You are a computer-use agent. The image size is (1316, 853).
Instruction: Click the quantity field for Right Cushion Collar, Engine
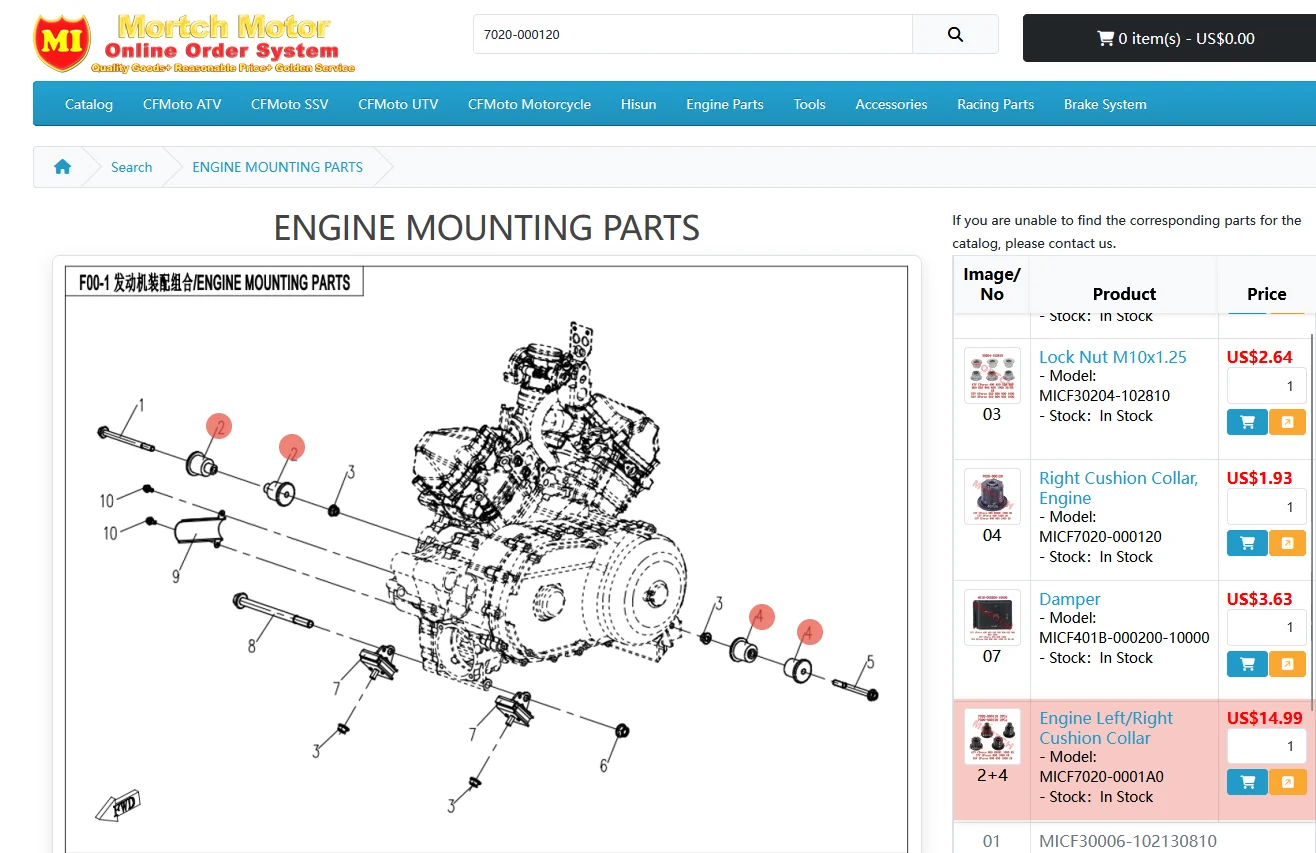(x=1266, y=507)
